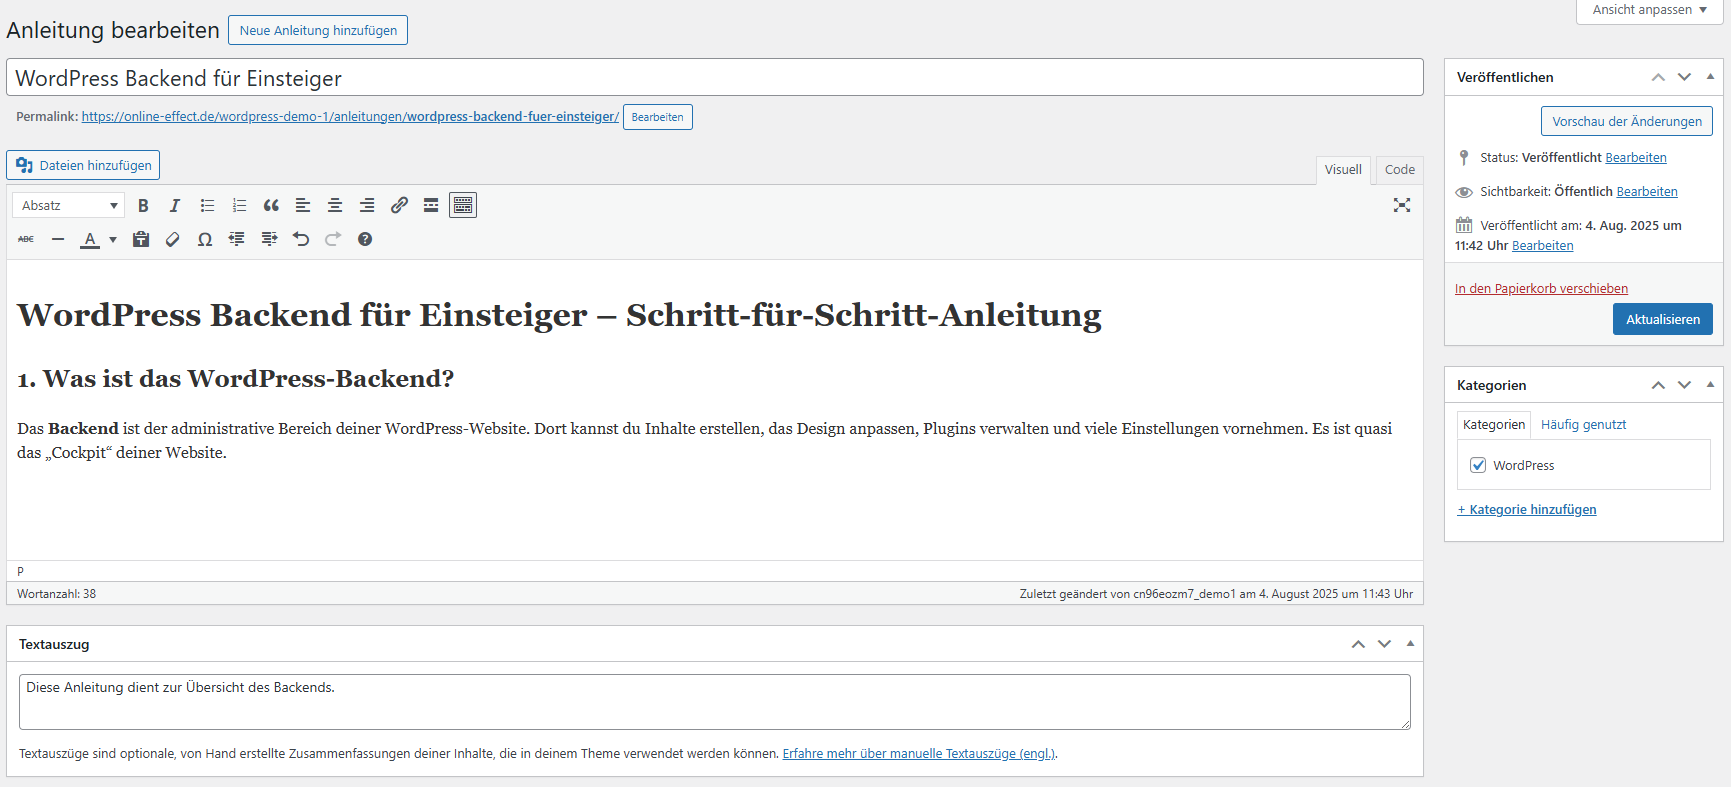Select the Kategorien tab in categories box
The height and width of the screenshot is (787, 1731).
click(x=1494, y=425)
